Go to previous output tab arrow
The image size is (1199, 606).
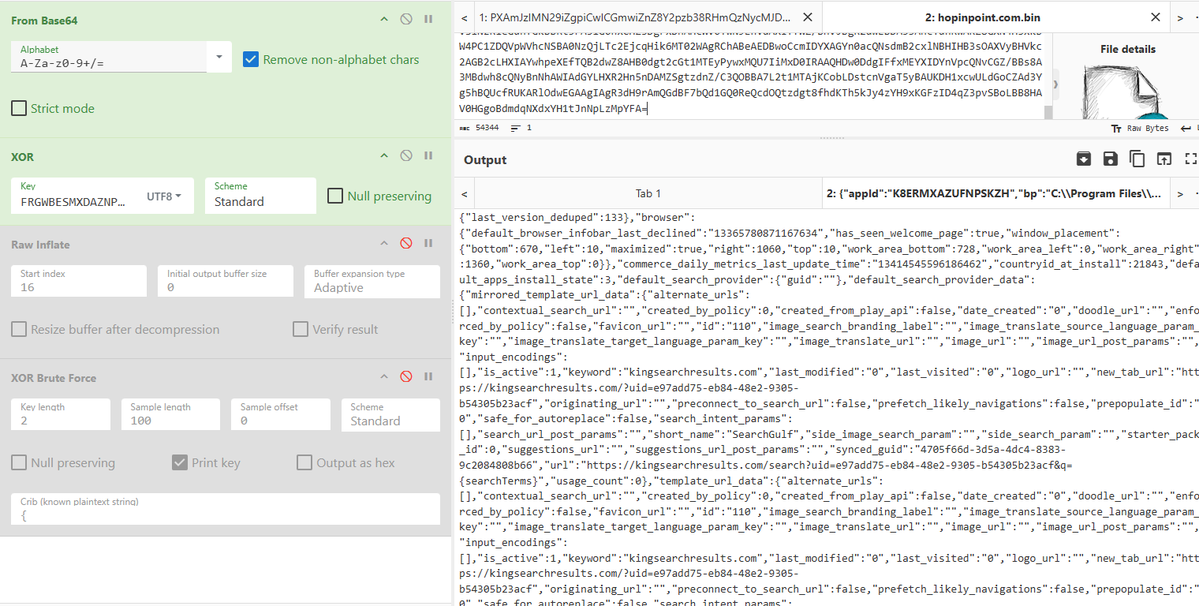coord(465,193)
